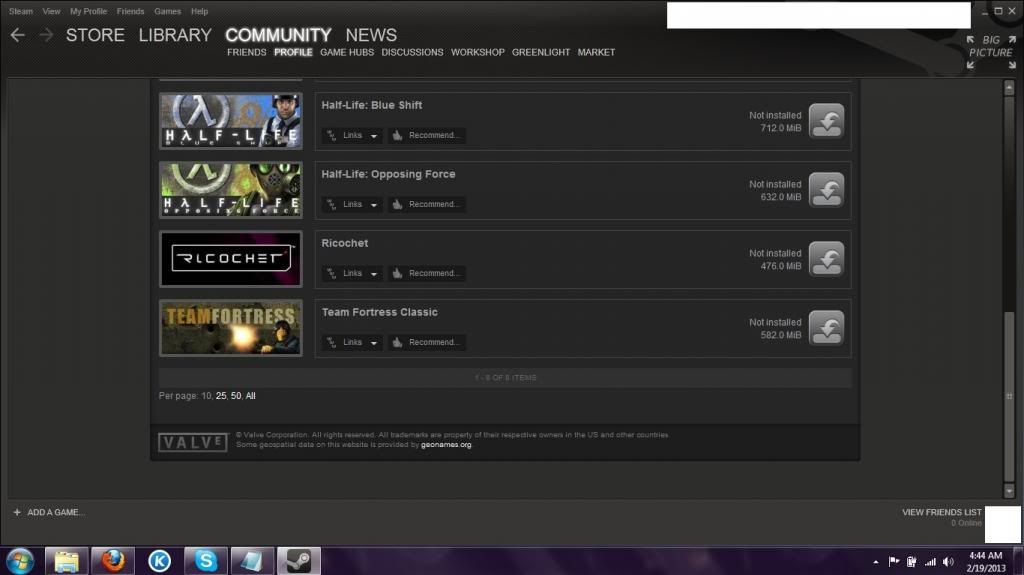Expand Links dropdown for Blue Shift
Image resolution: width=1024 pixels, height=575 pixels.
[352, 135]
